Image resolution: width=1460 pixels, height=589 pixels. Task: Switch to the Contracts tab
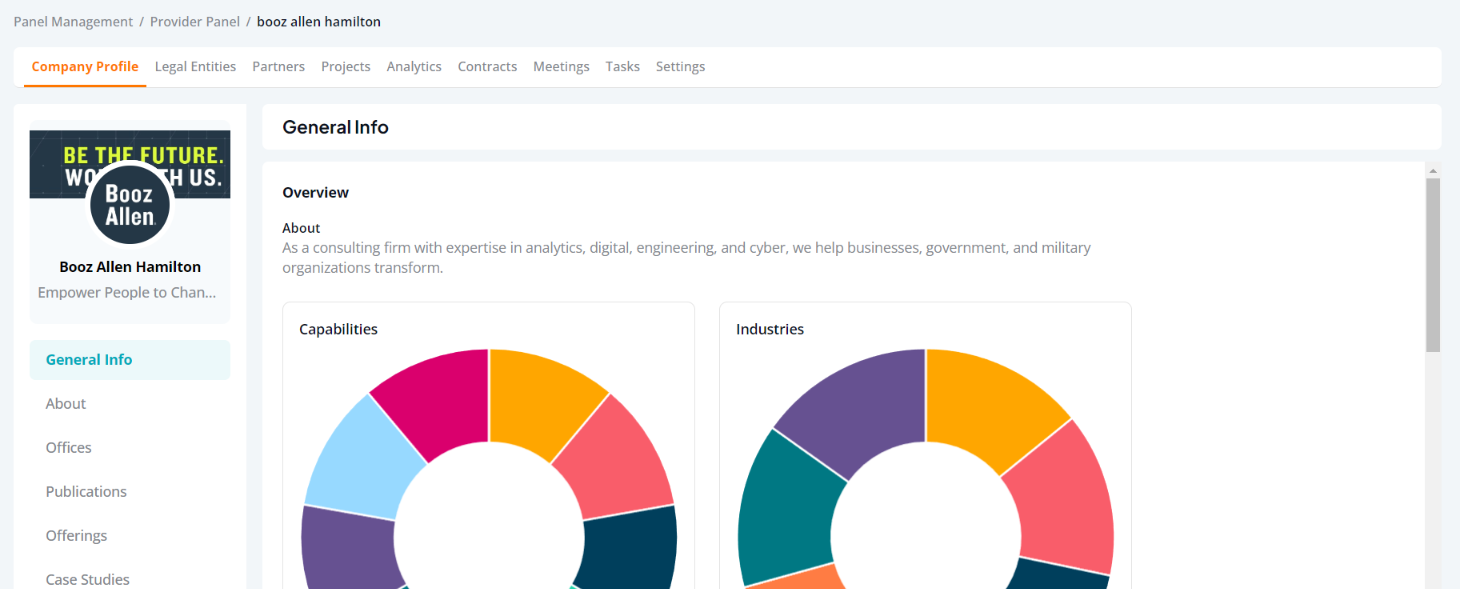pyautogui.click(x=487, y=67)
